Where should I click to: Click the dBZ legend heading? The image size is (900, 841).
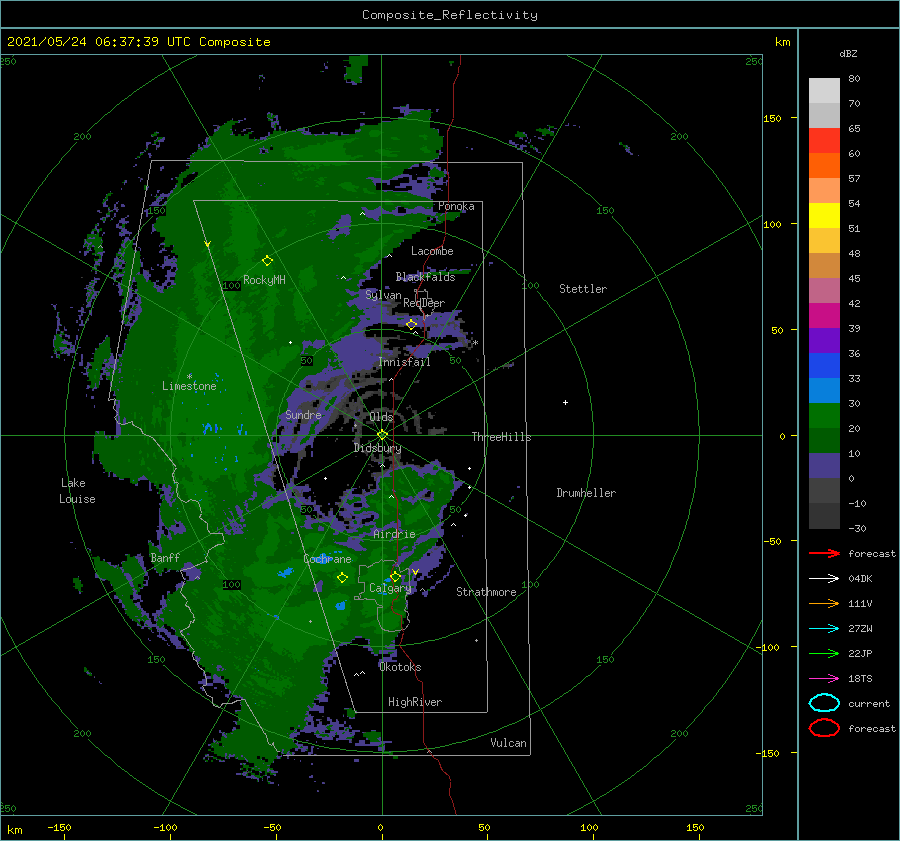pyautogui.click(x=848, y=53)
